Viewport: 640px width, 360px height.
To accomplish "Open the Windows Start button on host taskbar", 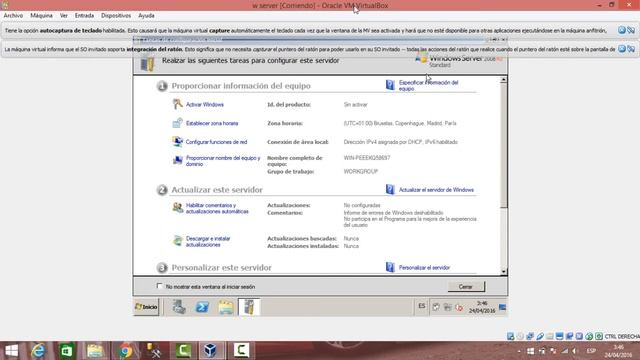I will click(x=11, y=351).
